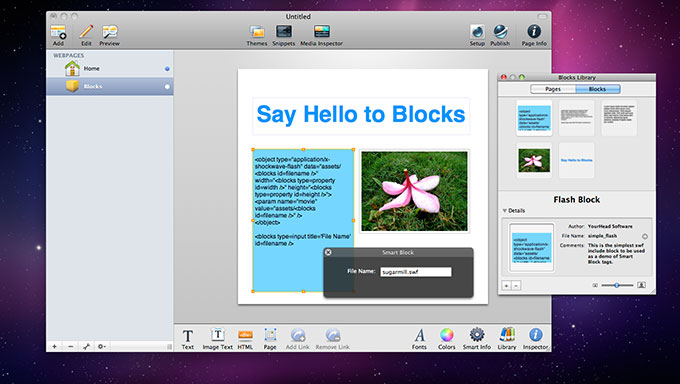680x384 pixels.
Task: Toggle the blue status dot beside Home
Action: [x=167, y=69]
